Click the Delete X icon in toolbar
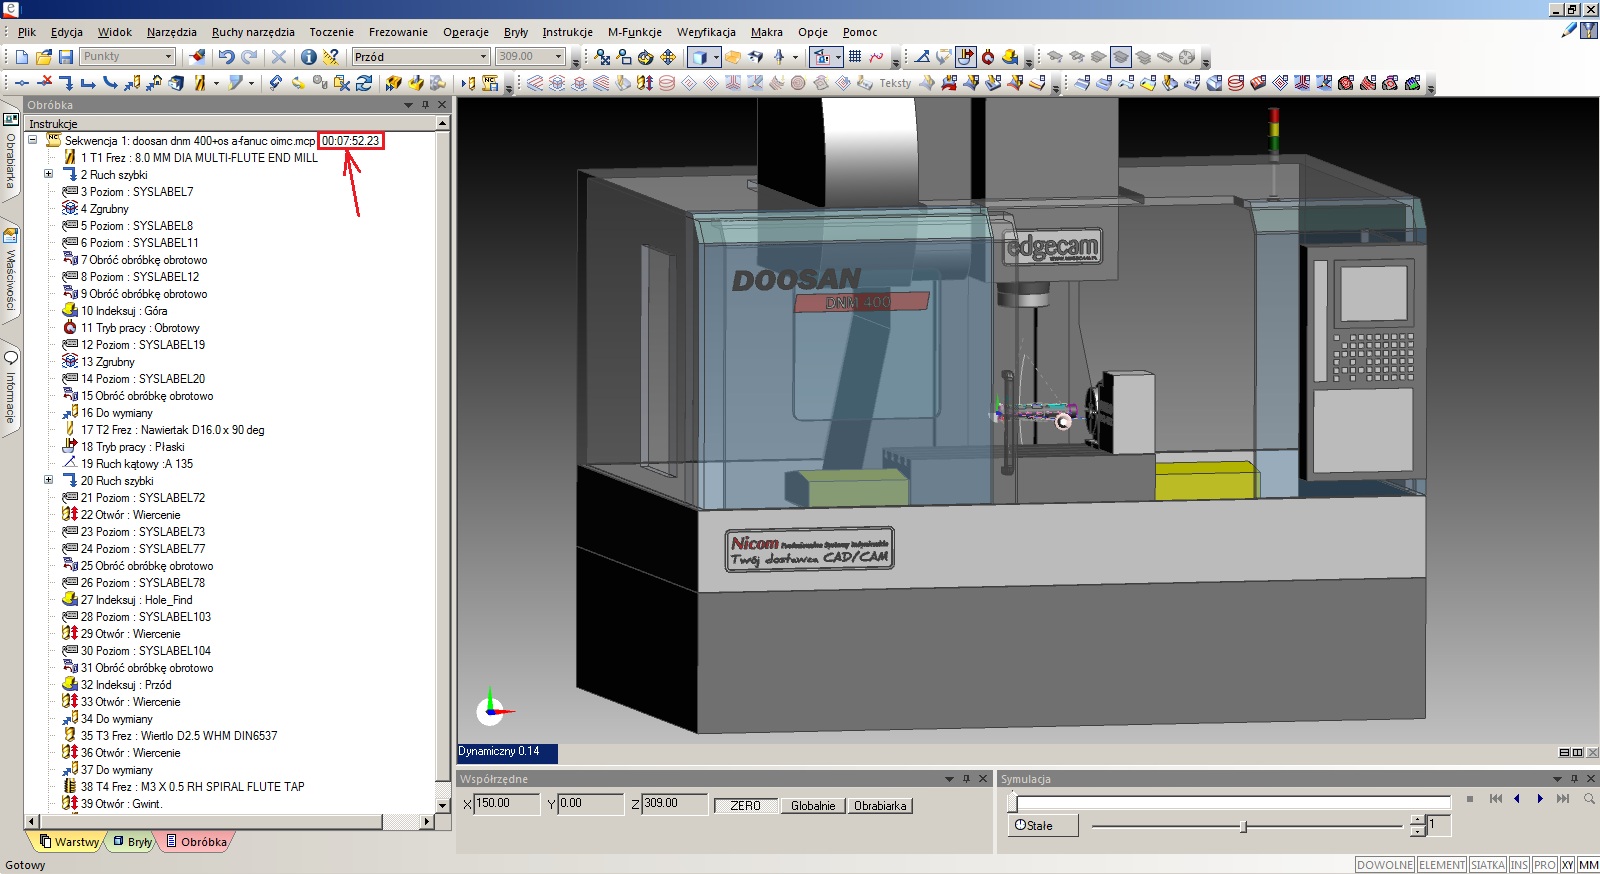Screen dimensions: 1600x874 pos(279,57)
